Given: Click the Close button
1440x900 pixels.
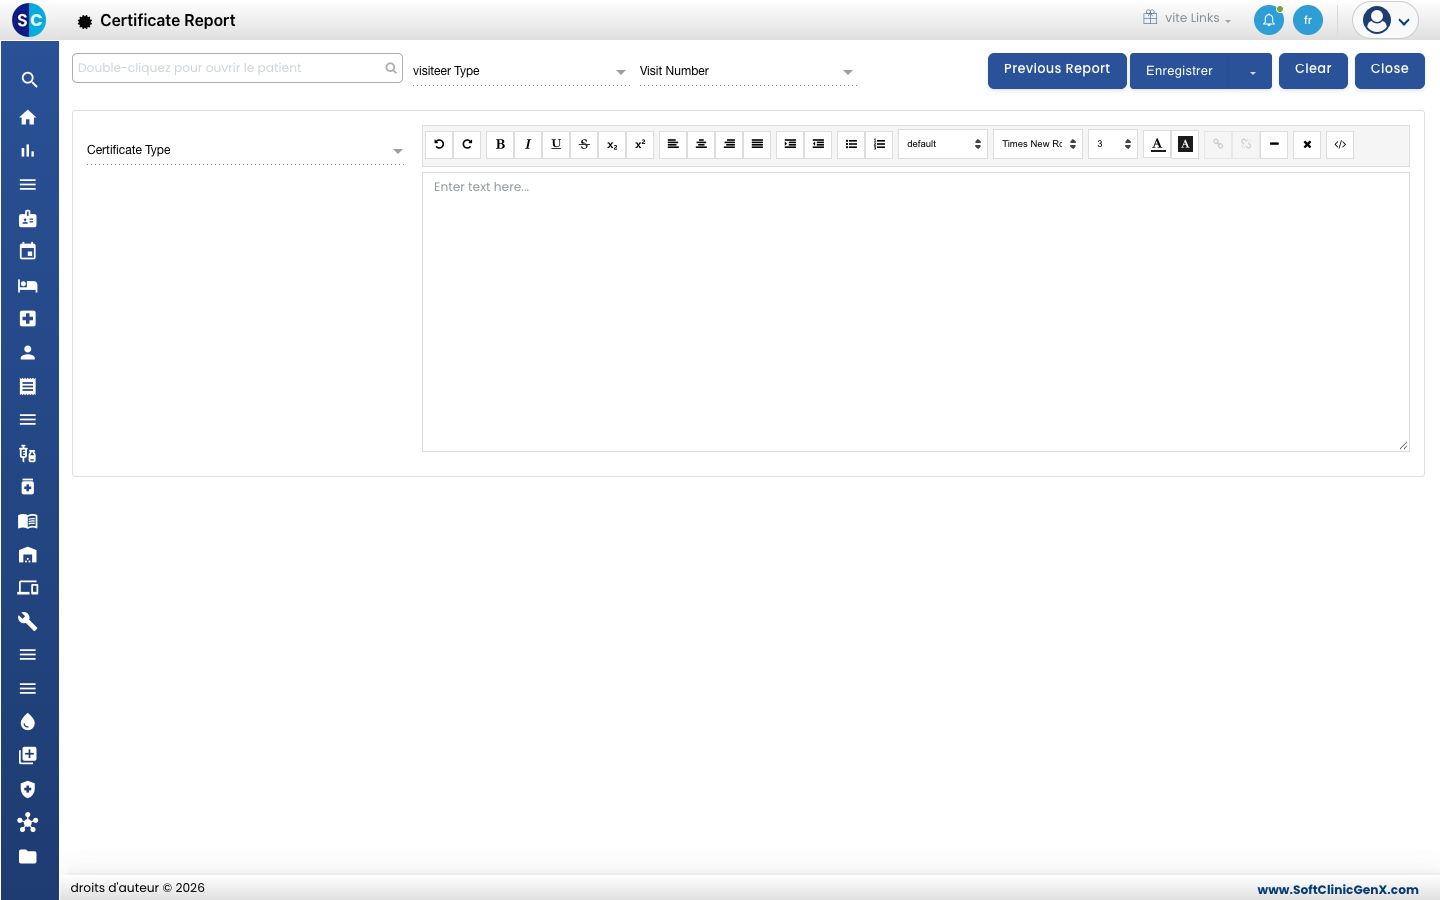Looking at the screenshot, I should 1390,70.
